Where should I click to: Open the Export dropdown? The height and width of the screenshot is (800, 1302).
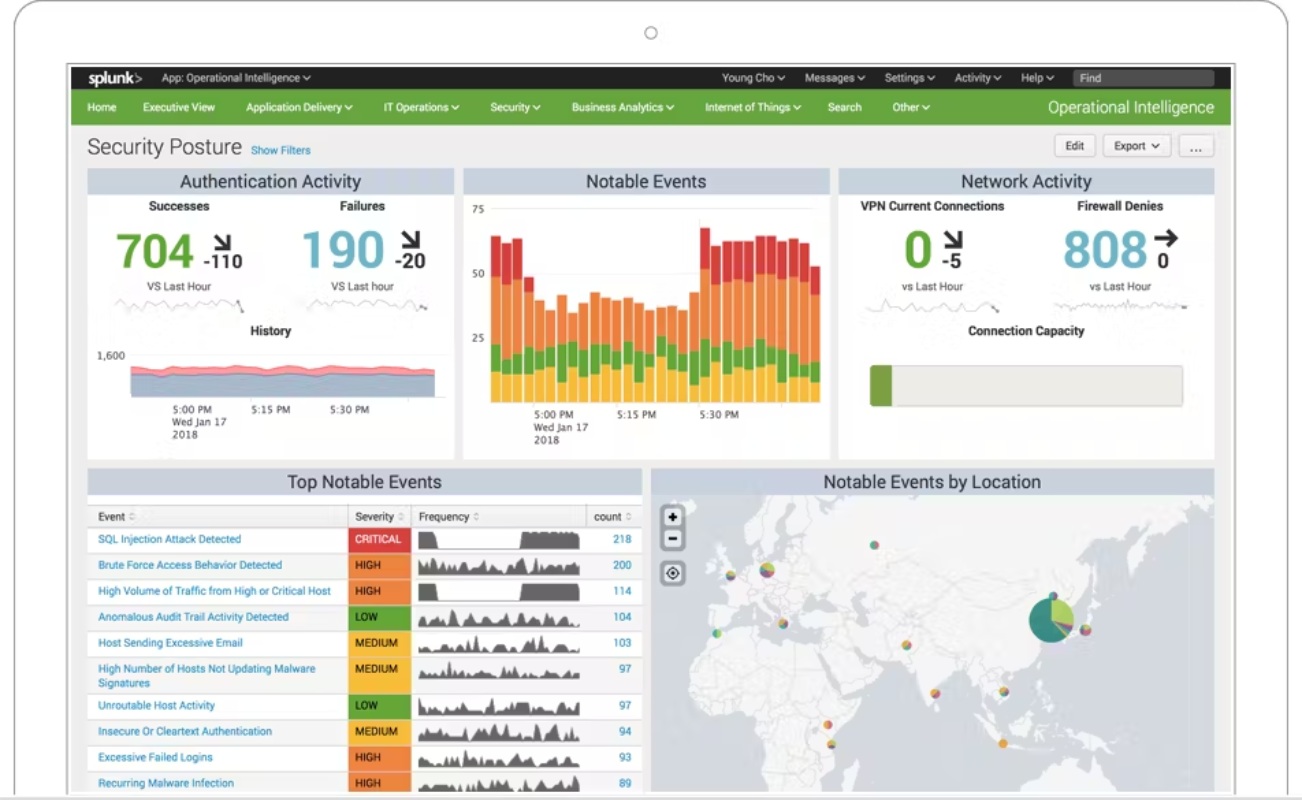[x=1136, y=146]
